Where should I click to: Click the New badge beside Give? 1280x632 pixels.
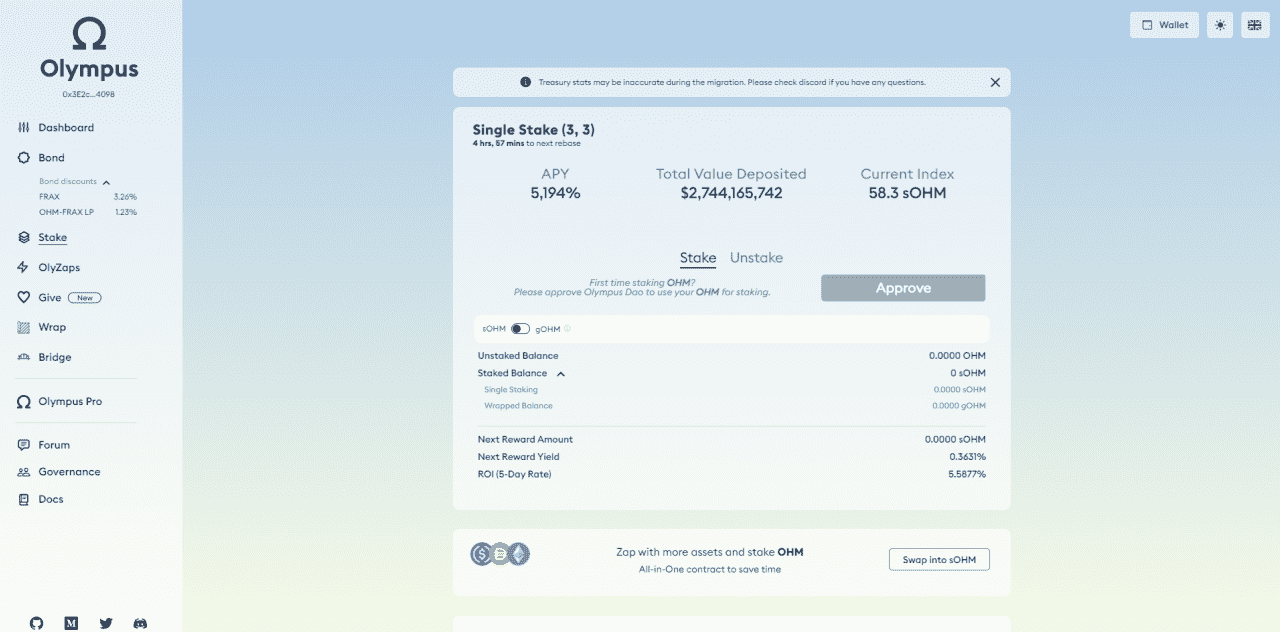tap(84, 298)
